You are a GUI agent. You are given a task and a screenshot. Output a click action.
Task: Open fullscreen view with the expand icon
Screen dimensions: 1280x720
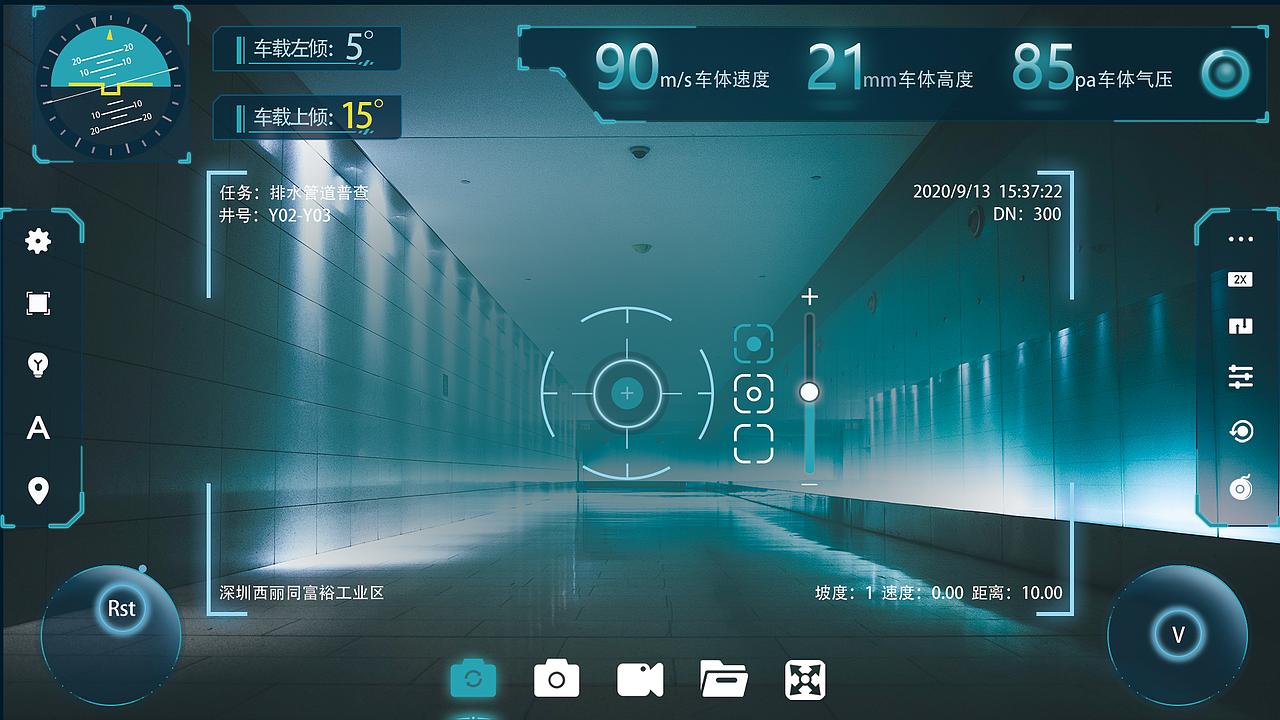805,678
